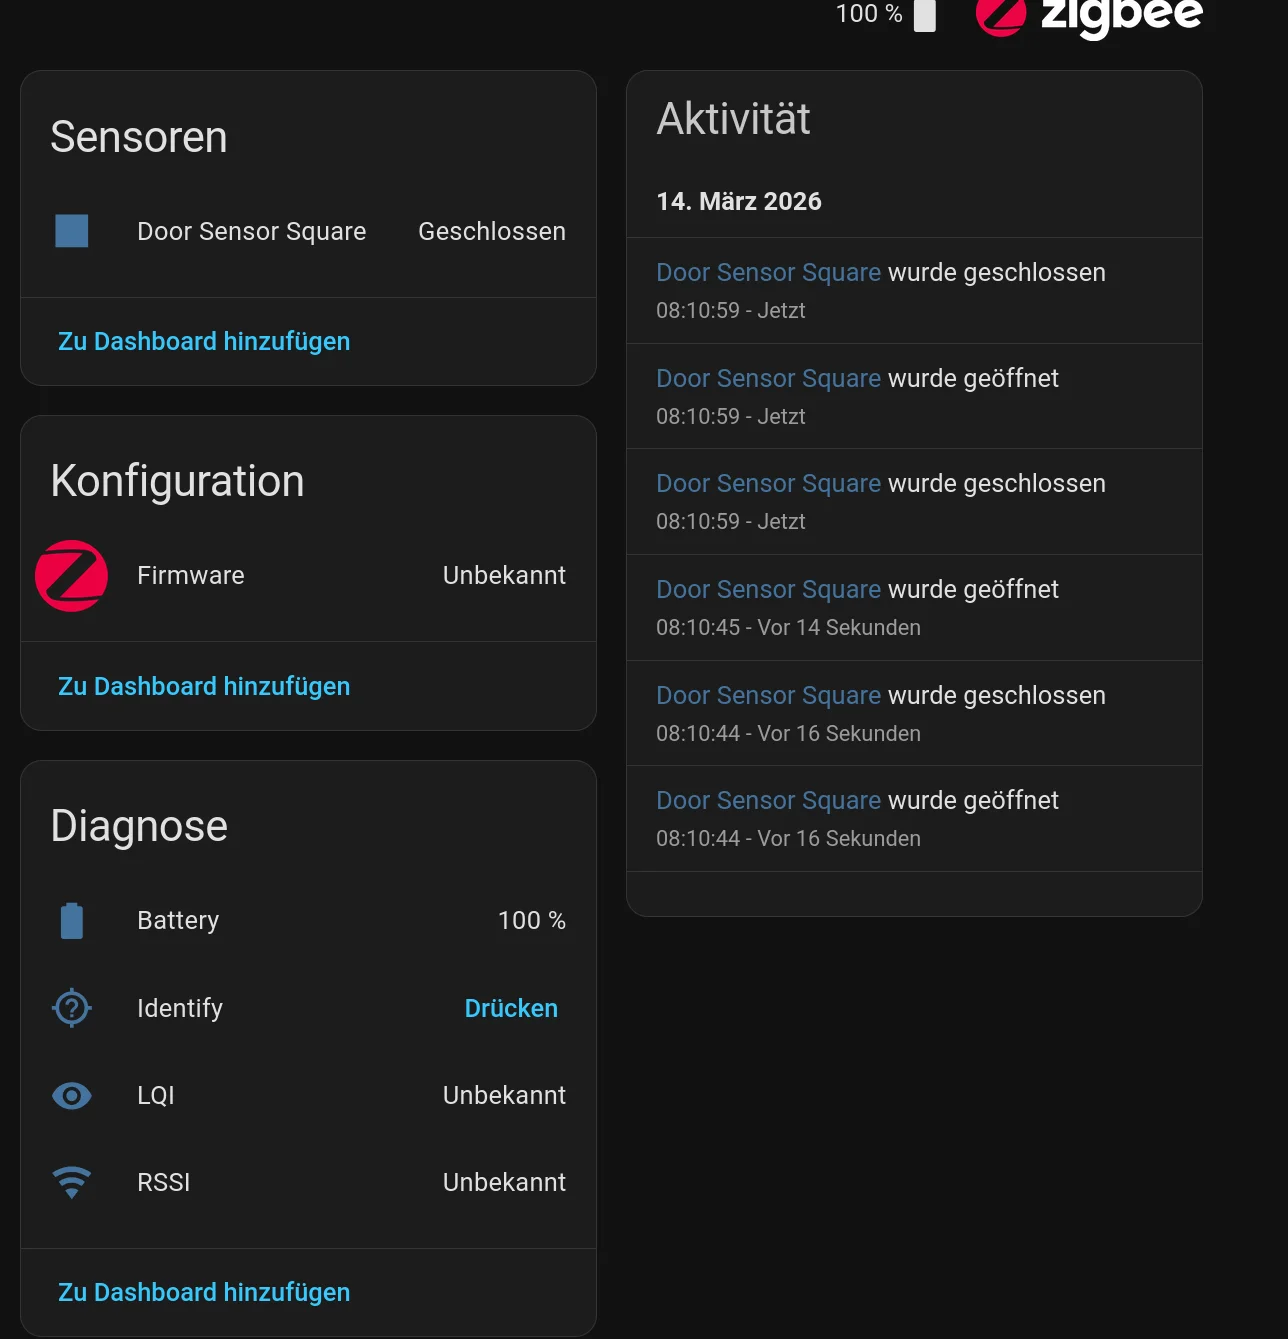
Task: Add Sensoren card to dashboard
Action: click(204, 342)
